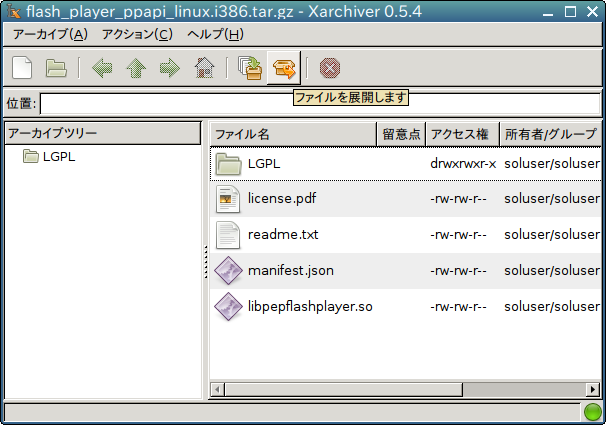The width and height of the screenshot is (606, 425).
Task: Click drwxrwxr-x permission of LGPL
Action: [463, 164]
